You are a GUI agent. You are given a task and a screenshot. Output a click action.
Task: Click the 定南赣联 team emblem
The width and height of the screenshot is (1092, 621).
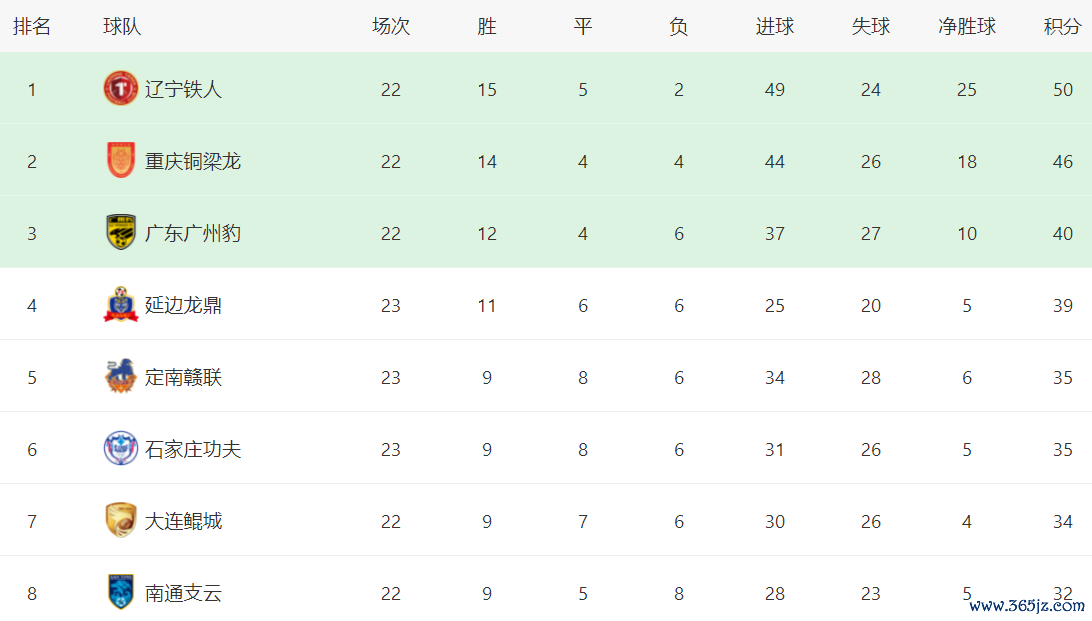pyautogui.click(x=121, y=377)
